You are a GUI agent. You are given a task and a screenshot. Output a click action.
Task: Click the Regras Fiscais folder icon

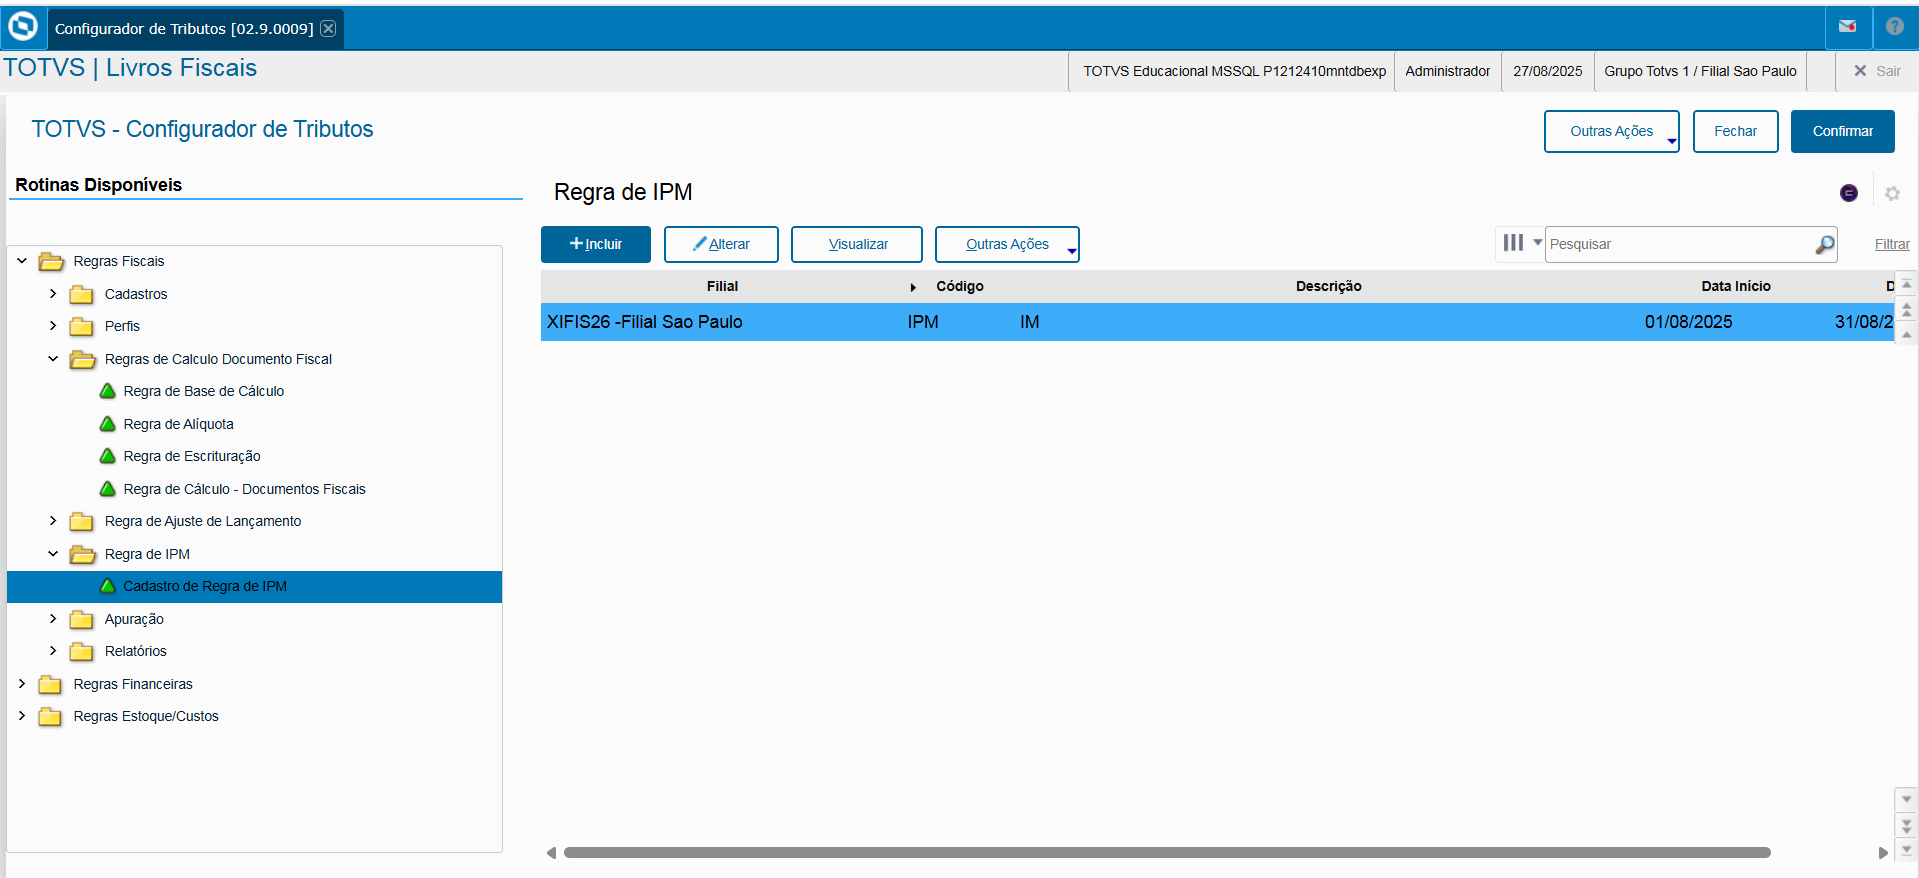click(51, 262)
